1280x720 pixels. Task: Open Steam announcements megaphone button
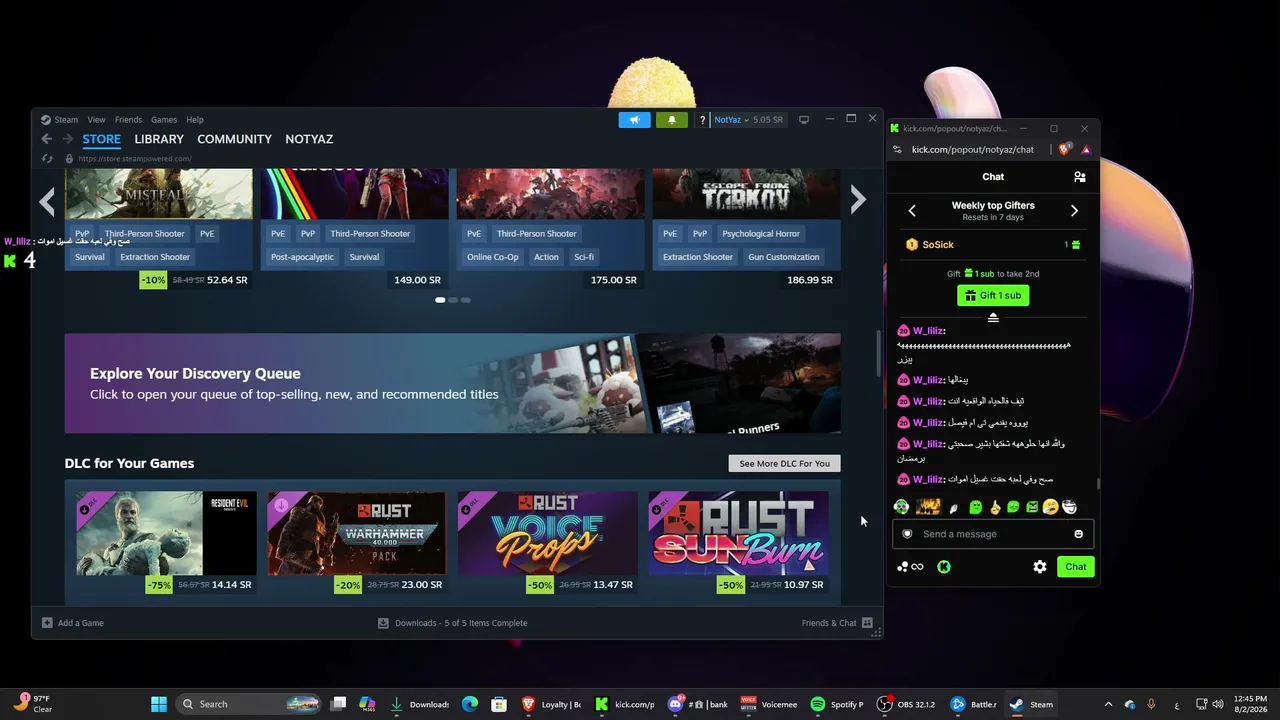point(634,120)
